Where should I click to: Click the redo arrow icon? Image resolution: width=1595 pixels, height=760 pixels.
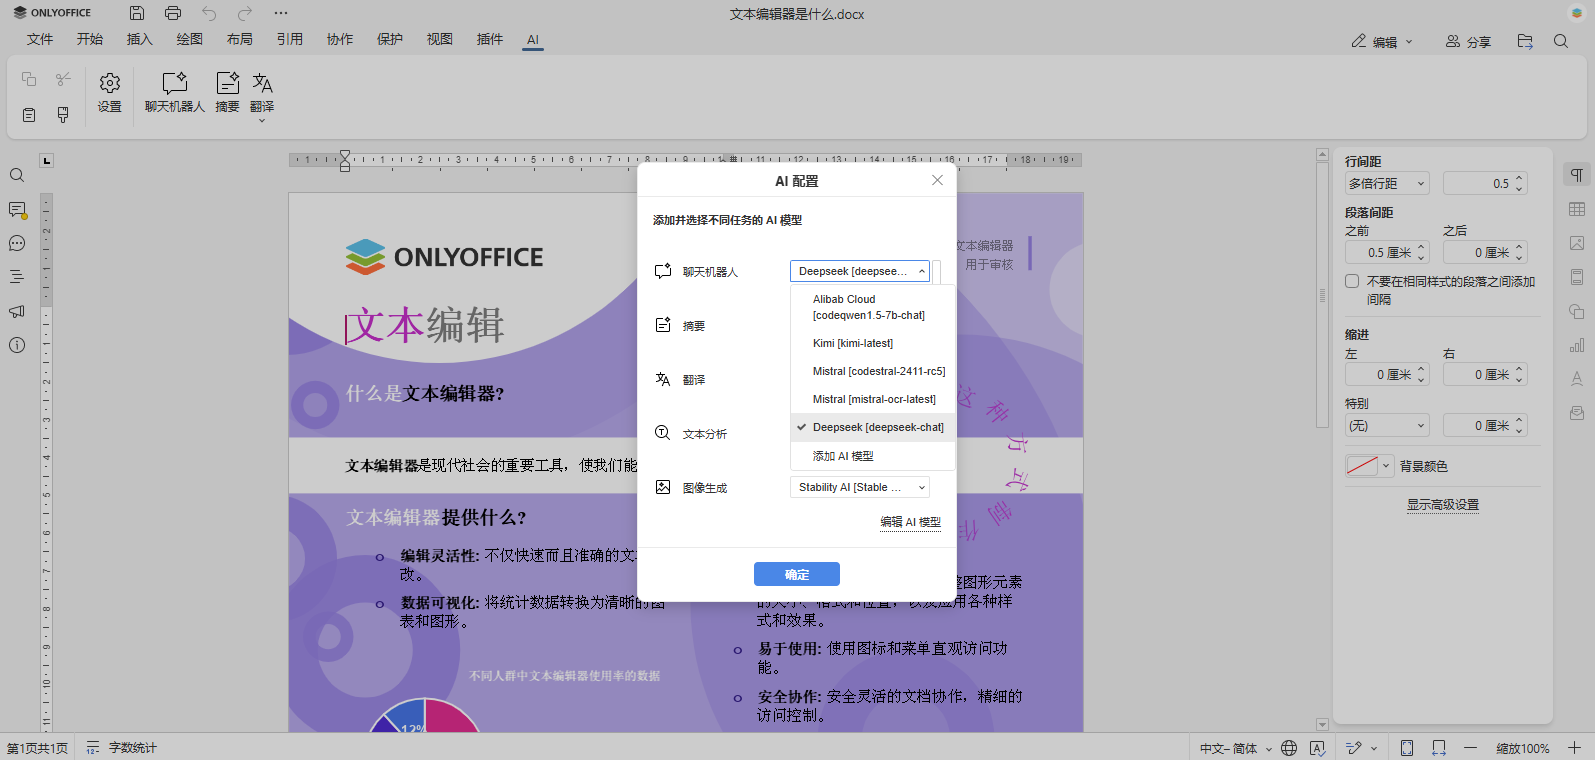coord(245,13)
